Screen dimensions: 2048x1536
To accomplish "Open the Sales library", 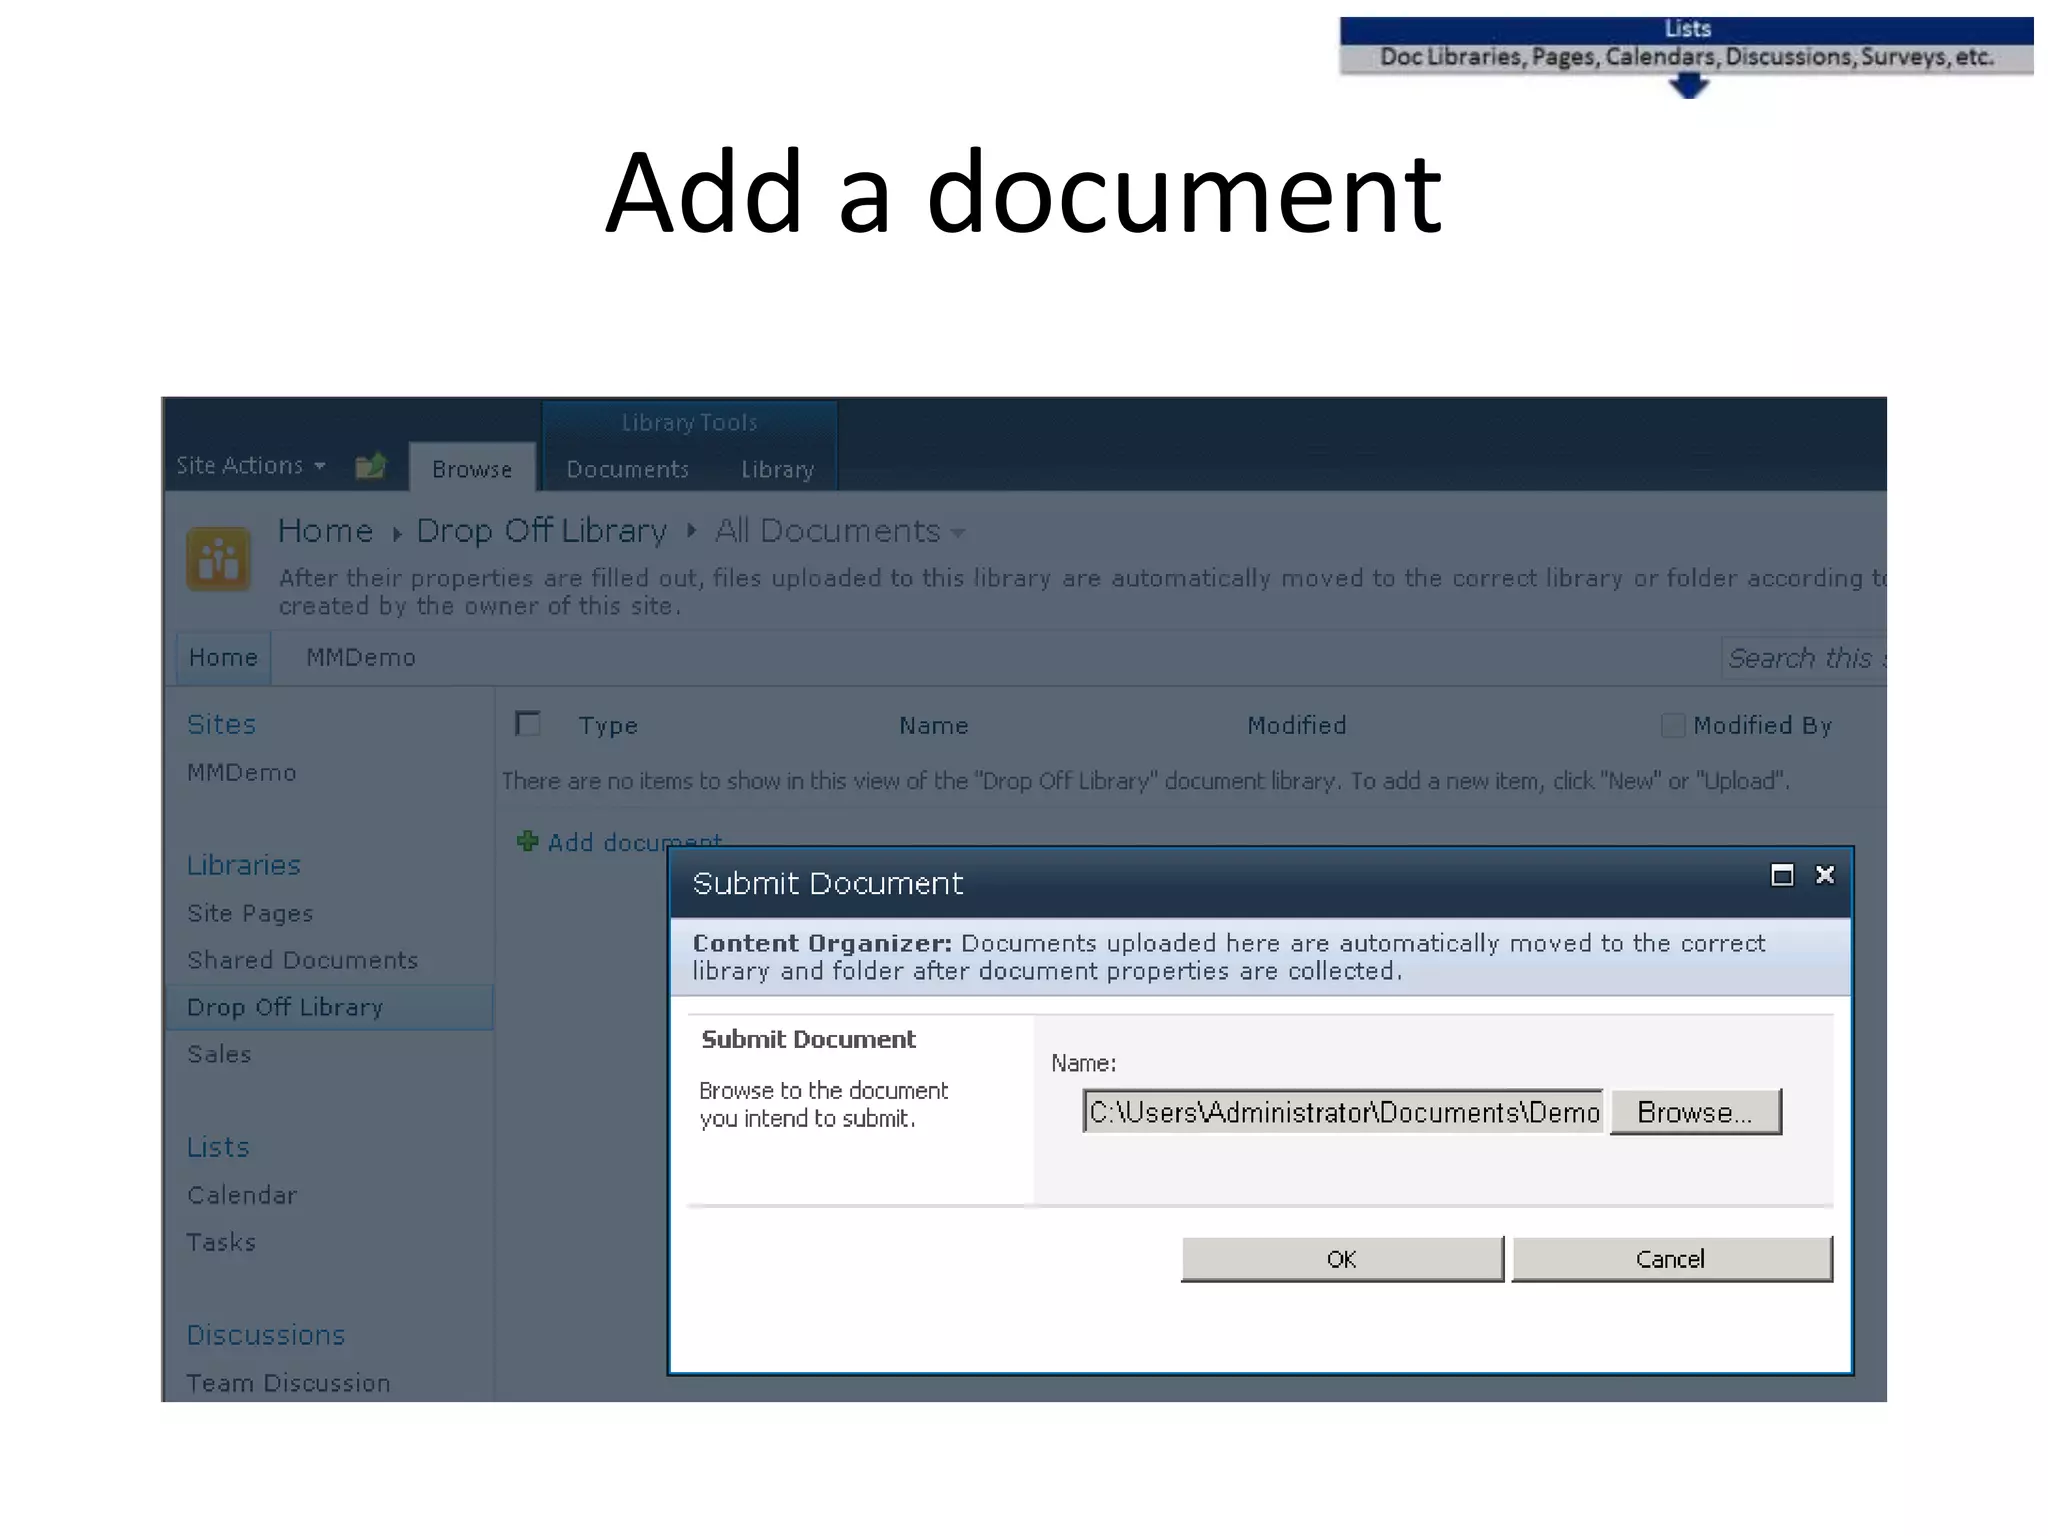I will [219, 1054].
